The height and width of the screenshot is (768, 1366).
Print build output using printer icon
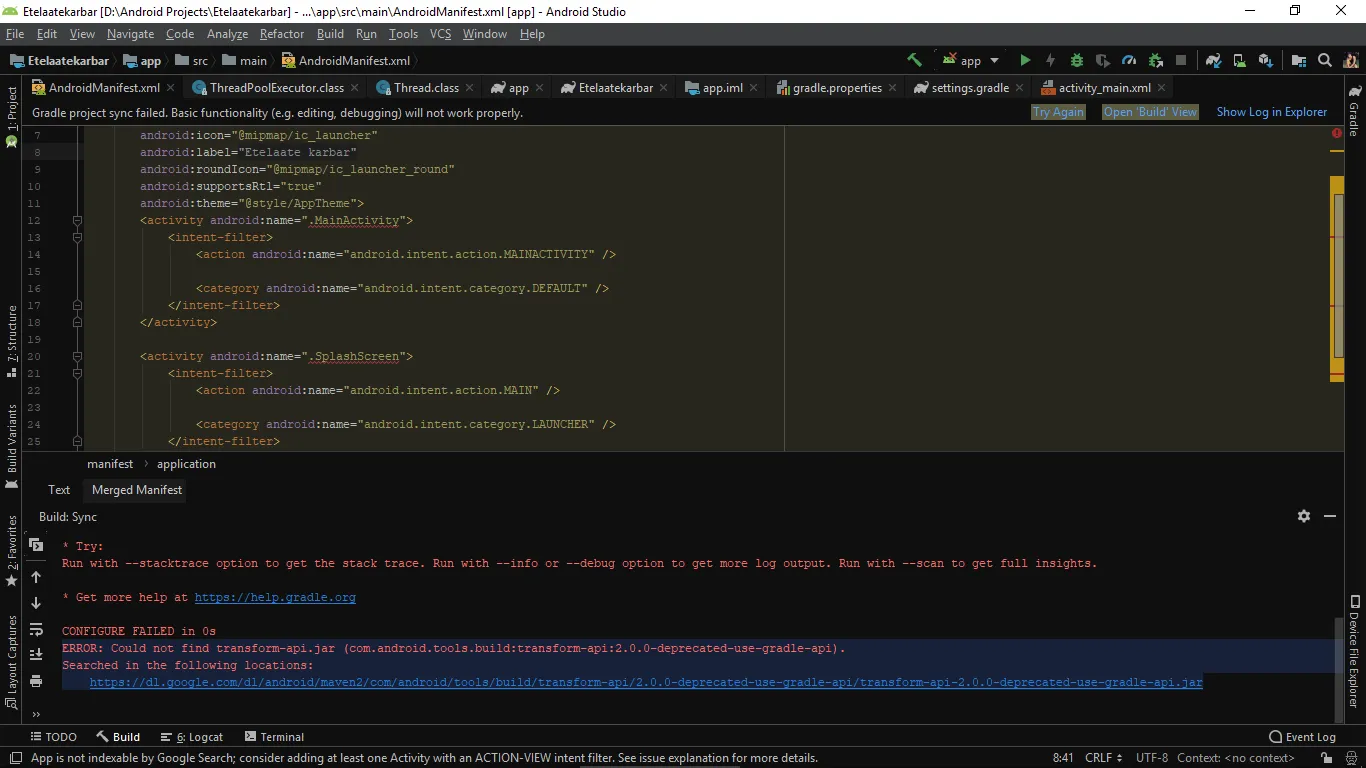36,681
